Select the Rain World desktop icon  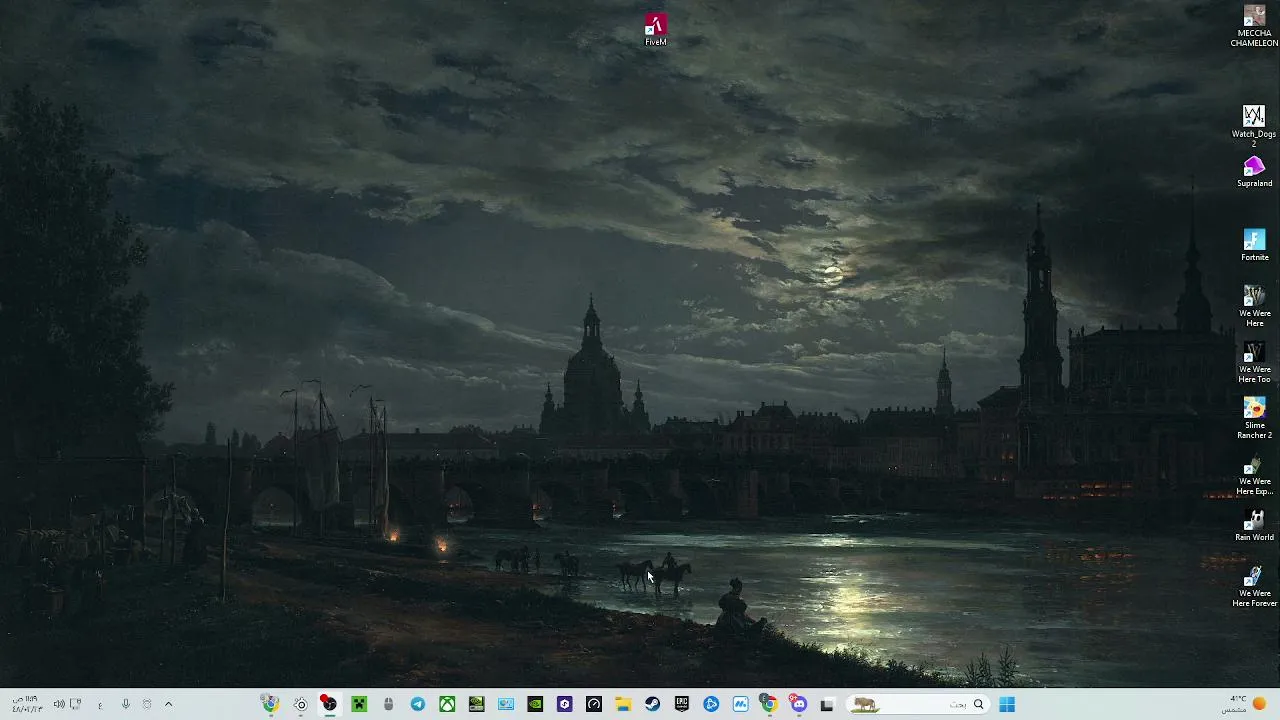(x=1254, y=526)
